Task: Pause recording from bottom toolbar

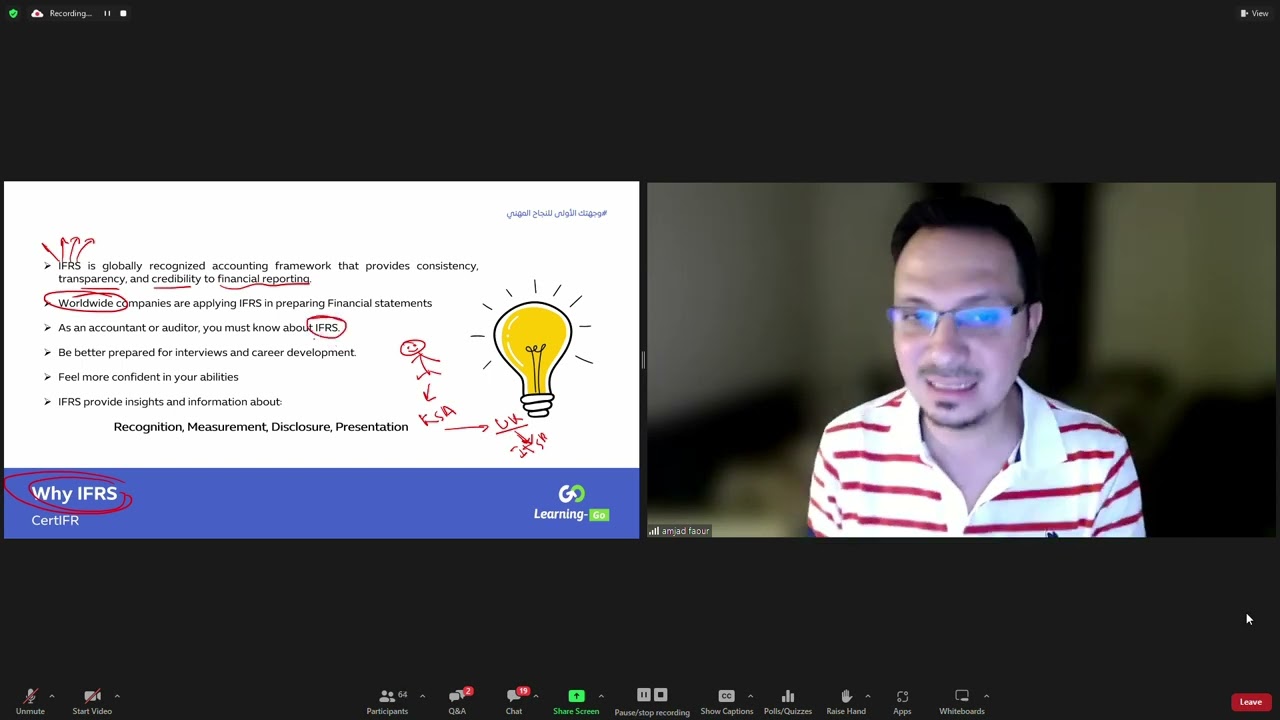Action: (x=644, y=695)
